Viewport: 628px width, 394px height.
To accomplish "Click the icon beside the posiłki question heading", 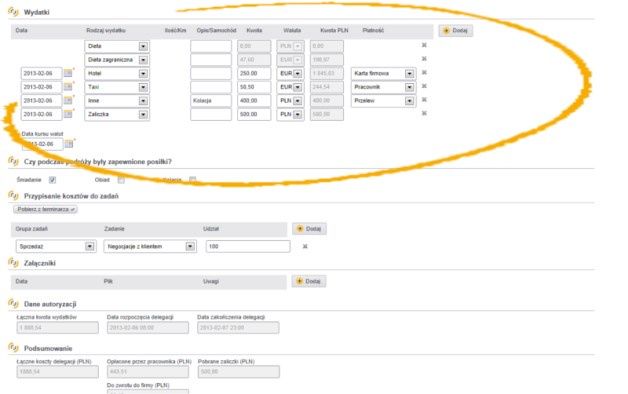I will point(13,161).
